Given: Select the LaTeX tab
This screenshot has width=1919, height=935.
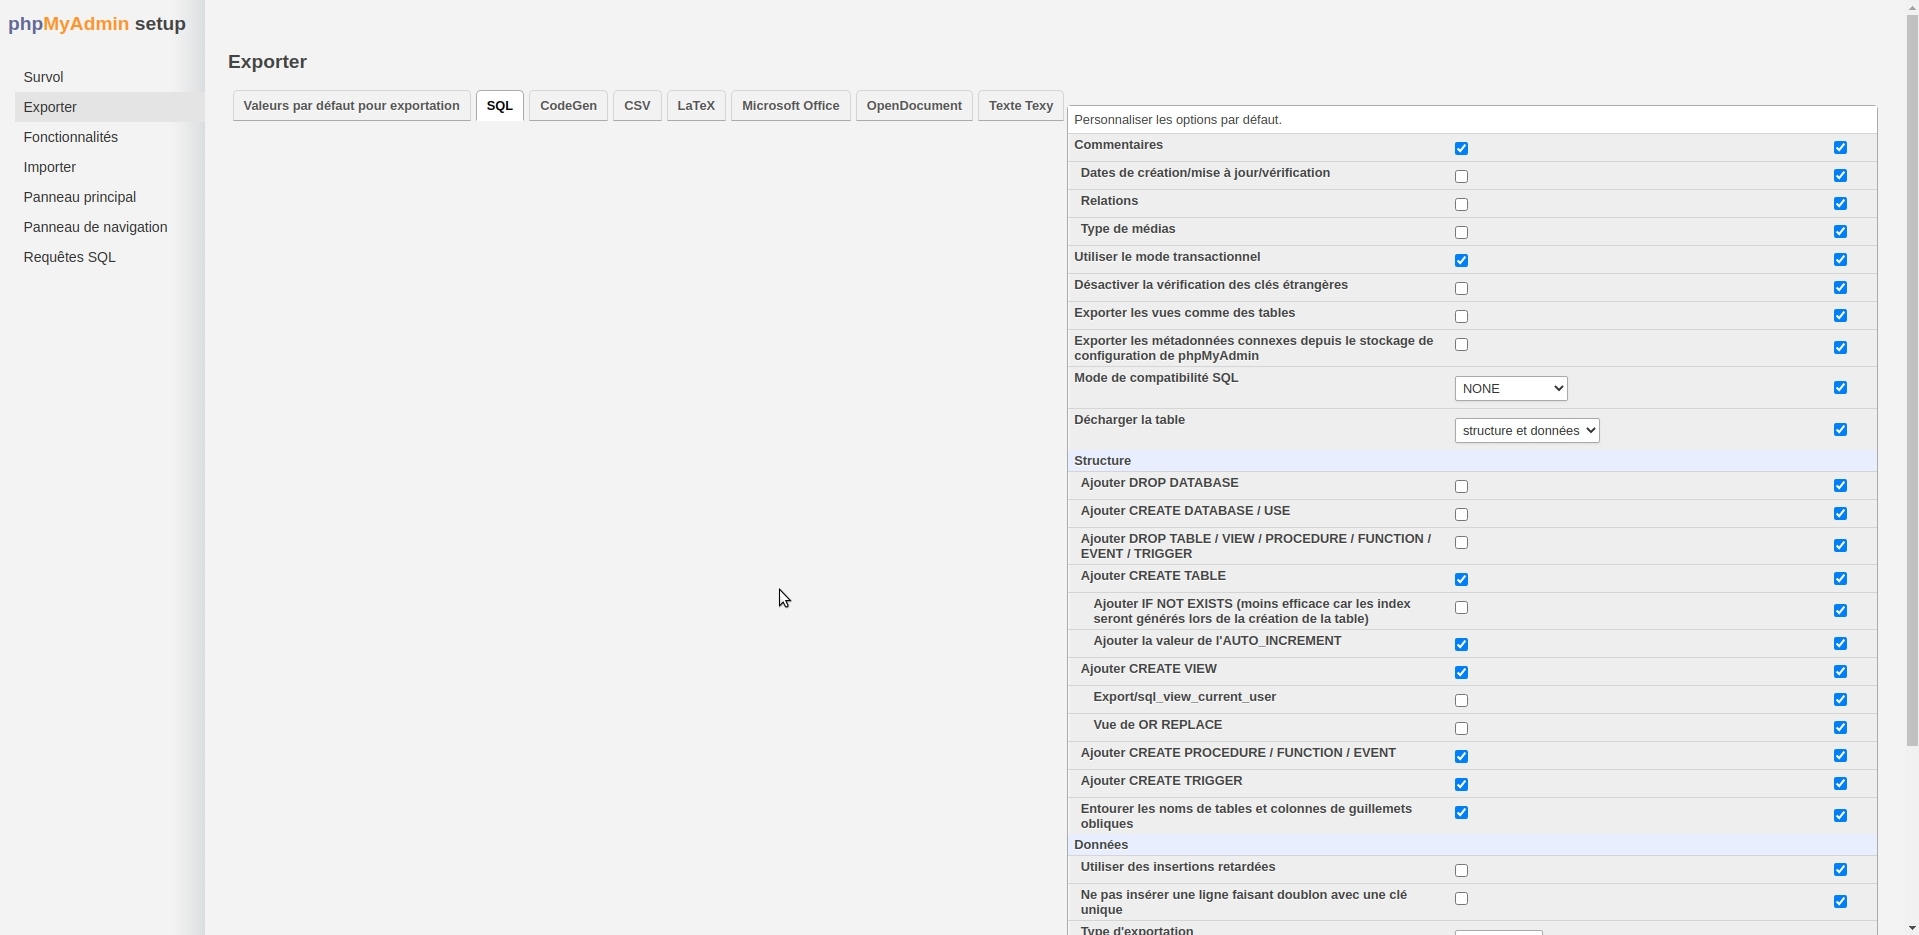Looking at the screenshot, I should [x=696, y=106].
